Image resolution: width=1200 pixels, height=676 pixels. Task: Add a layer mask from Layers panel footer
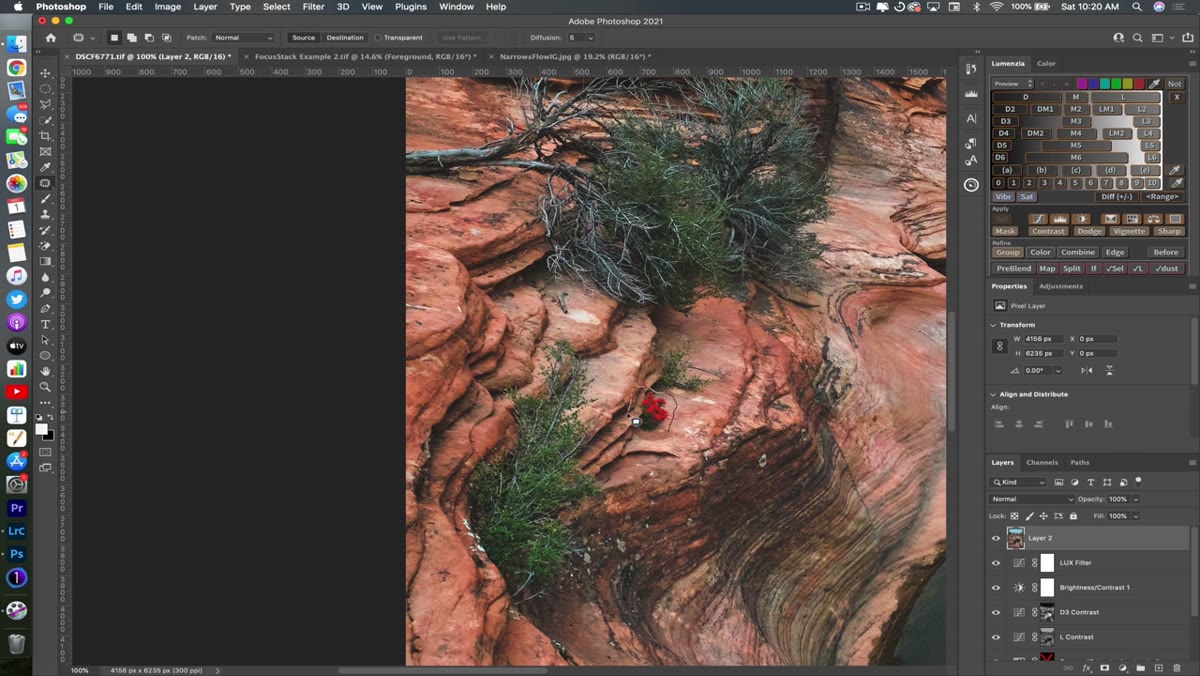pyautogui.click(x=1104, y=667)
